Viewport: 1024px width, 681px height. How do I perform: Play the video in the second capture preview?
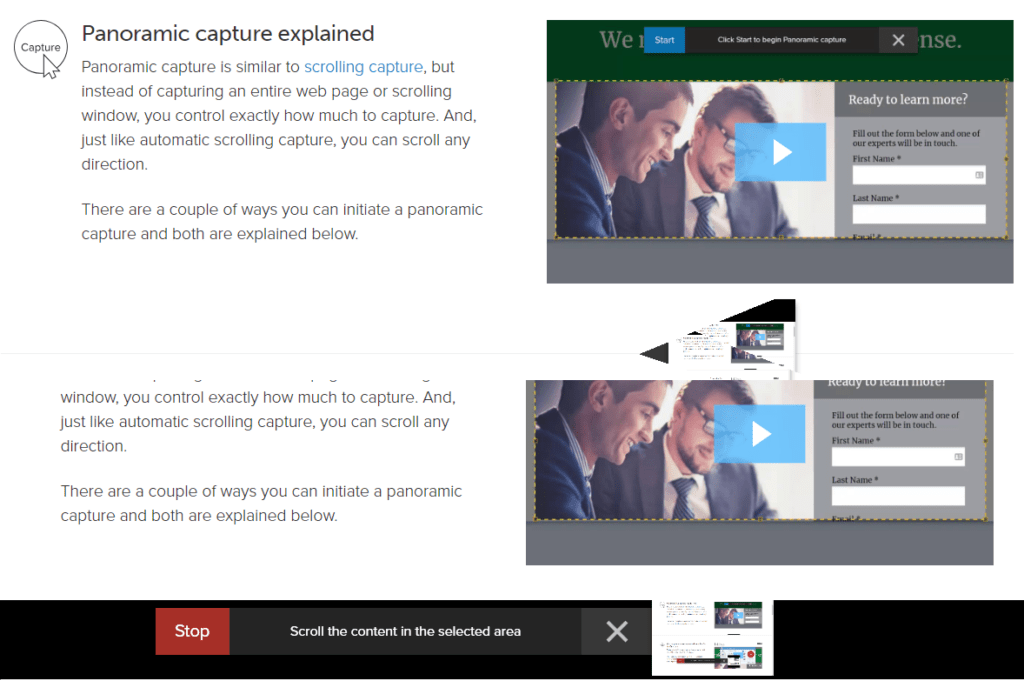click(x=760, y=433)
